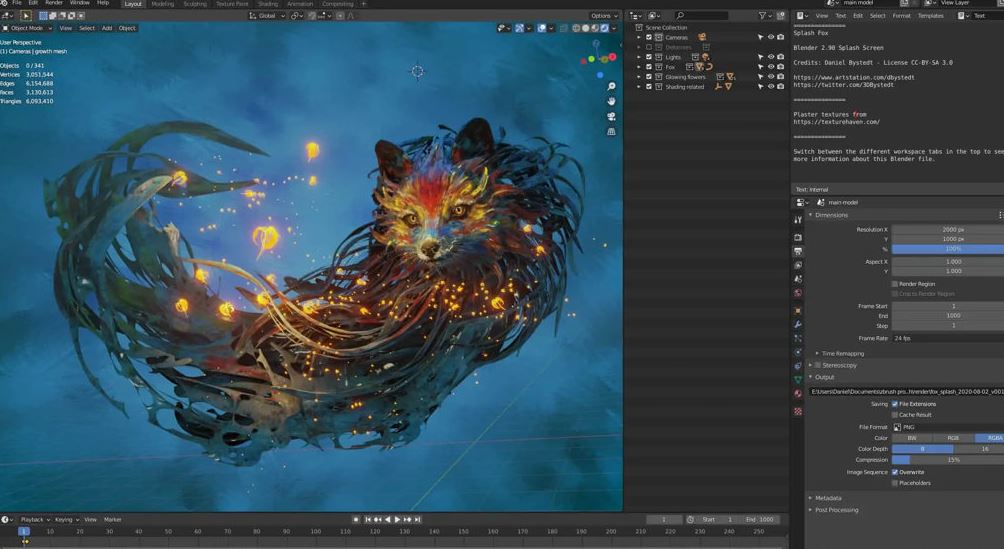Switch to the Shading workspace tab
Viewport: 1004px width, 549px height.
tap(268, 4)
